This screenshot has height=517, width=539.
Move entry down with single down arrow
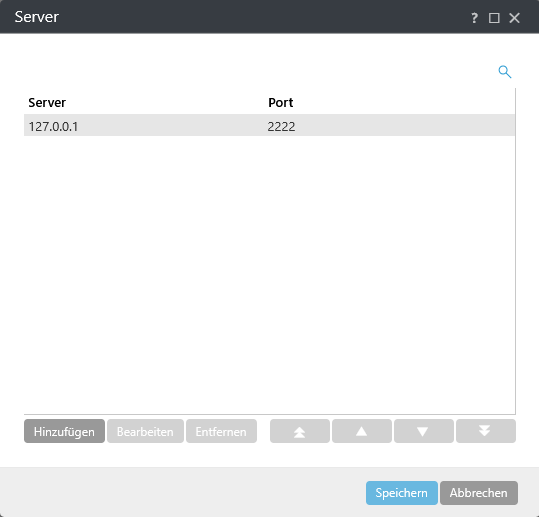tap(424, 431)
